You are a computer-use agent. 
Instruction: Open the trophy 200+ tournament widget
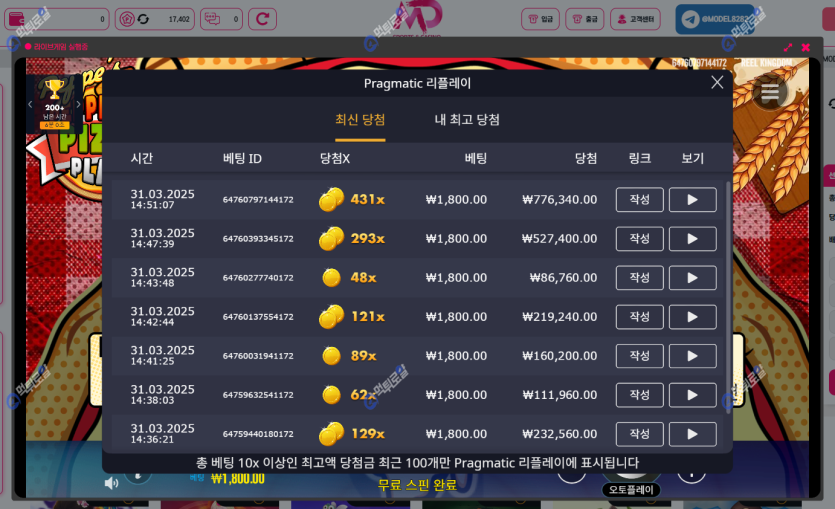54,104
